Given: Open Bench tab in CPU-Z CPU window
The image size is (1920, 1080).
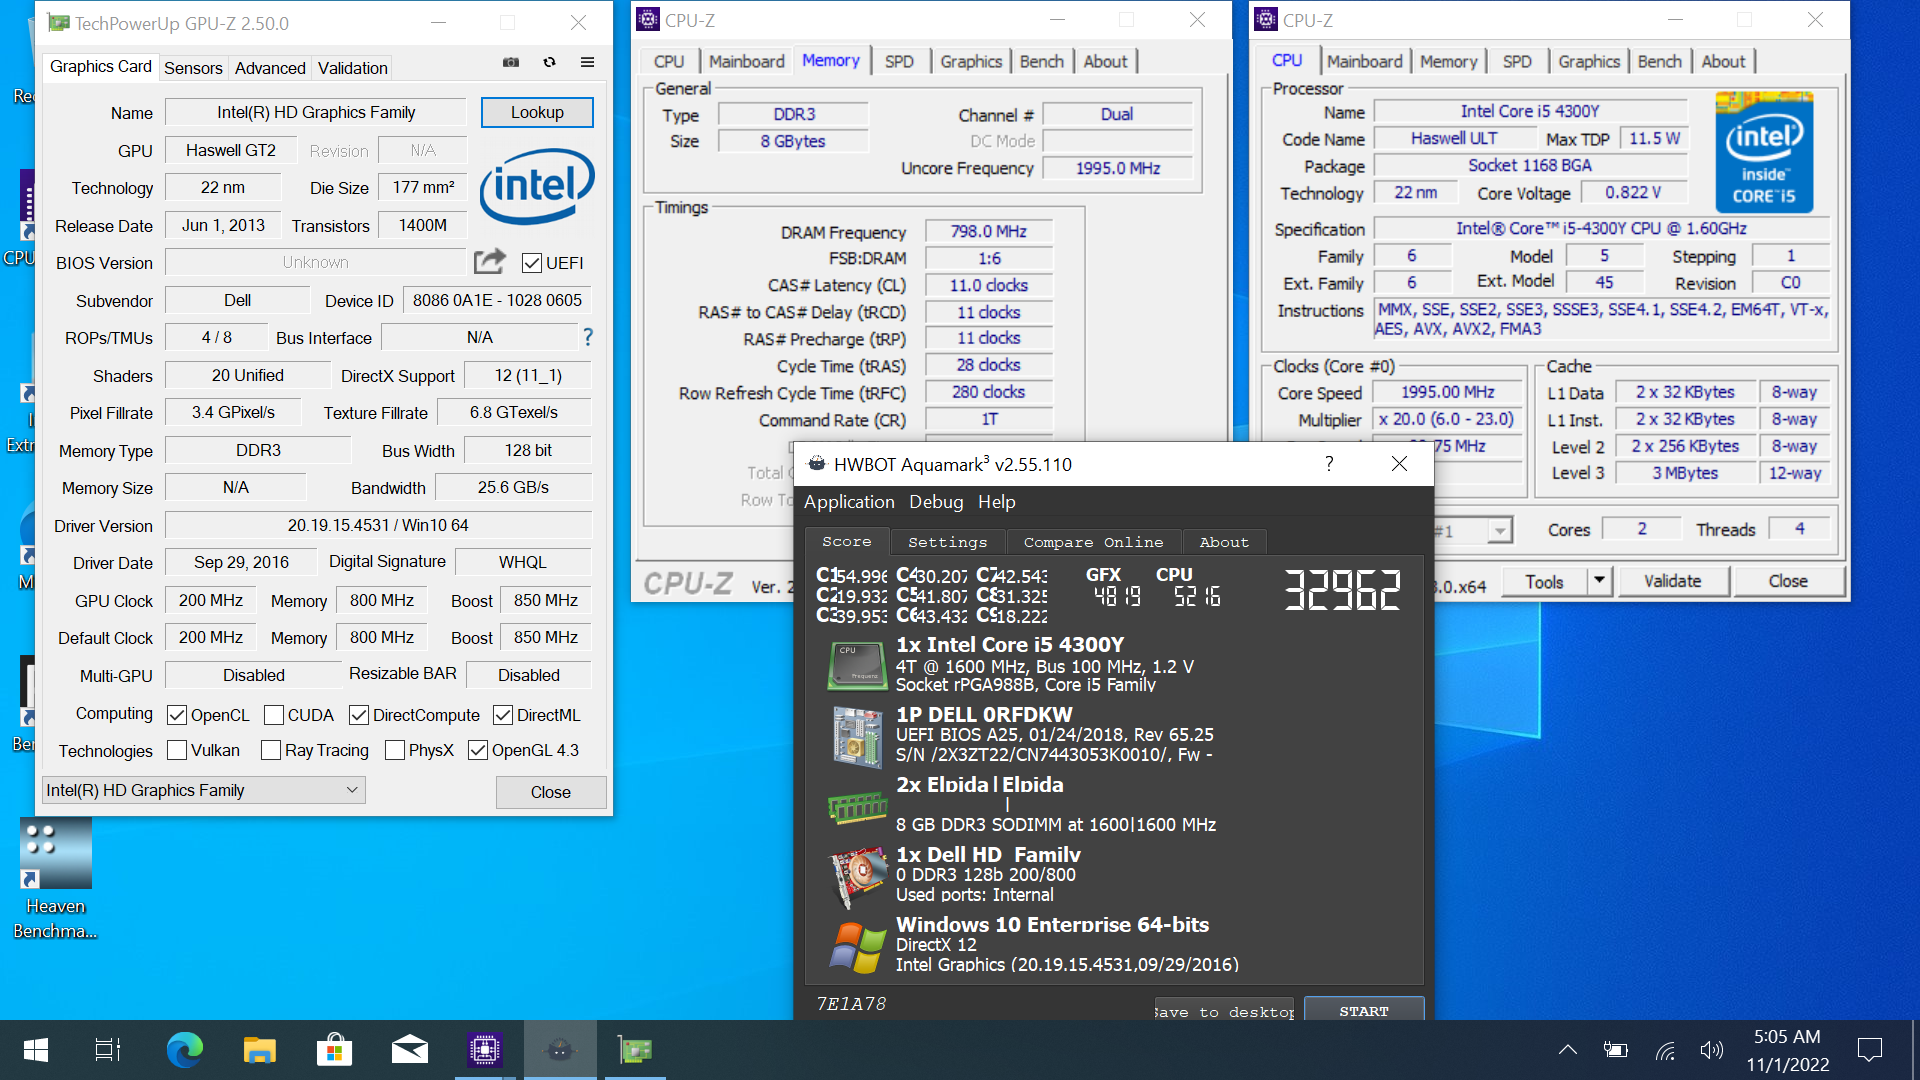Looking at the screenshot, I should [1659, 61].
